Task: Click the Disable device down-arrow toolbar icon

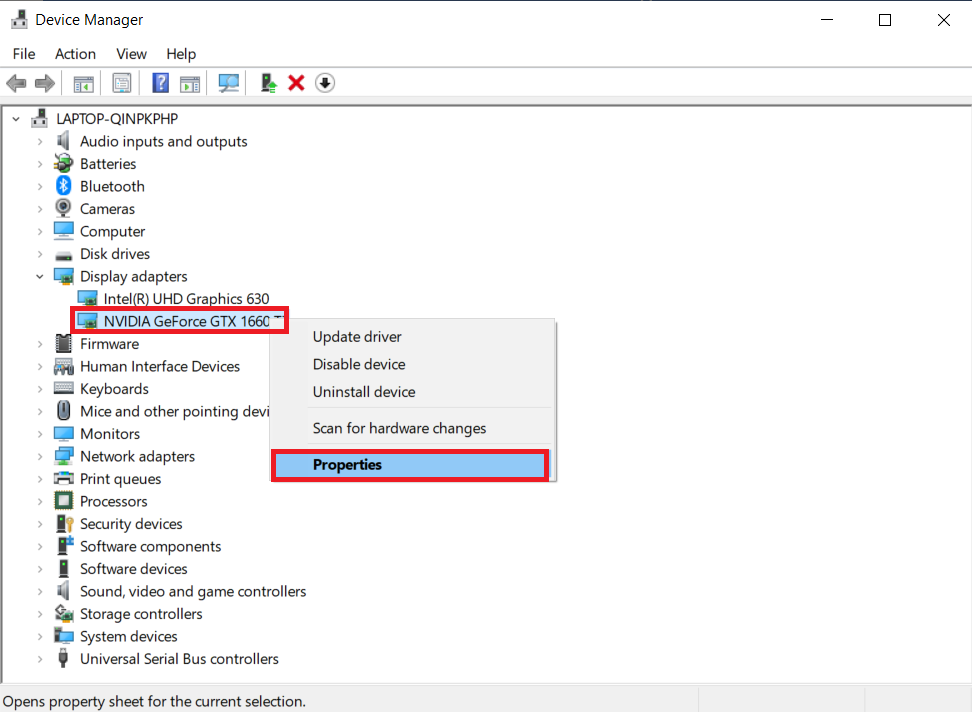Action: click(x=324, y=83)
